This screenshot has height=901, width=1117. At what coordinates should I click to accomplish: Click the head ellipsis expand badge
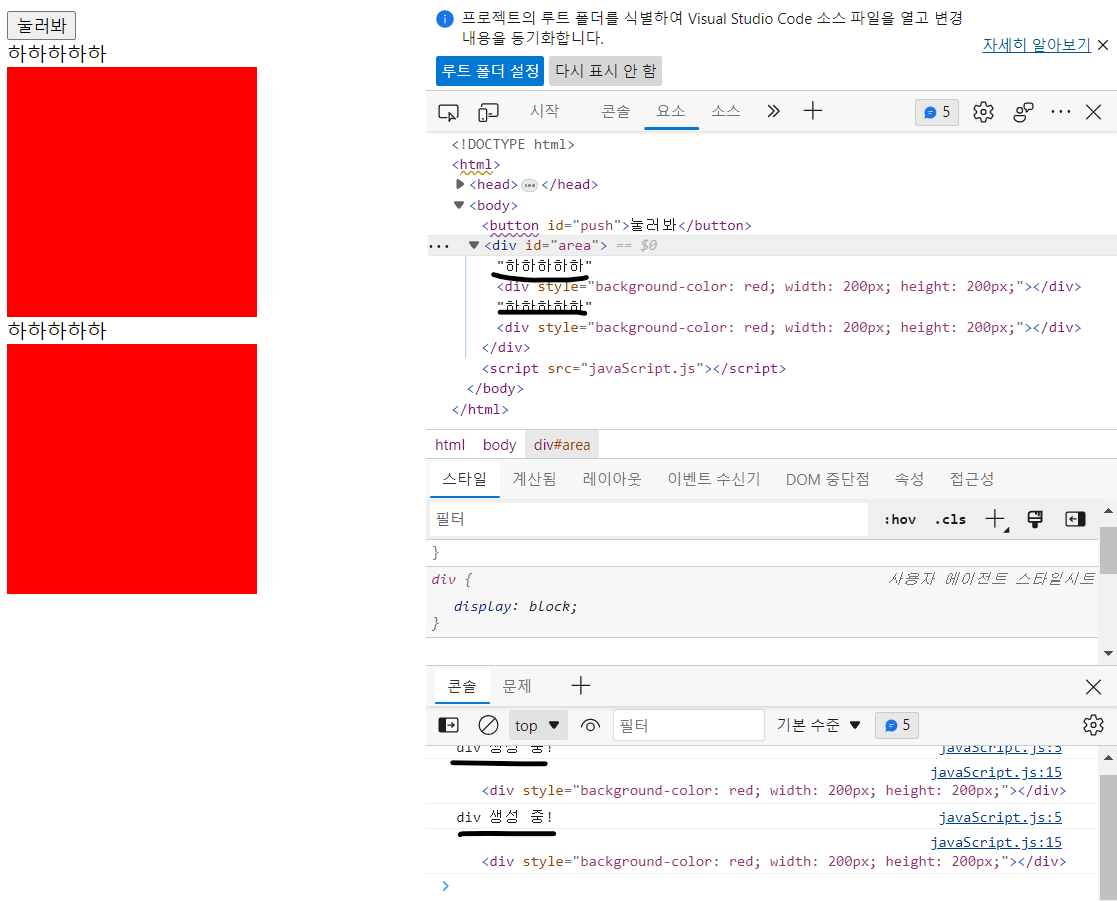[x=529, y=185]
